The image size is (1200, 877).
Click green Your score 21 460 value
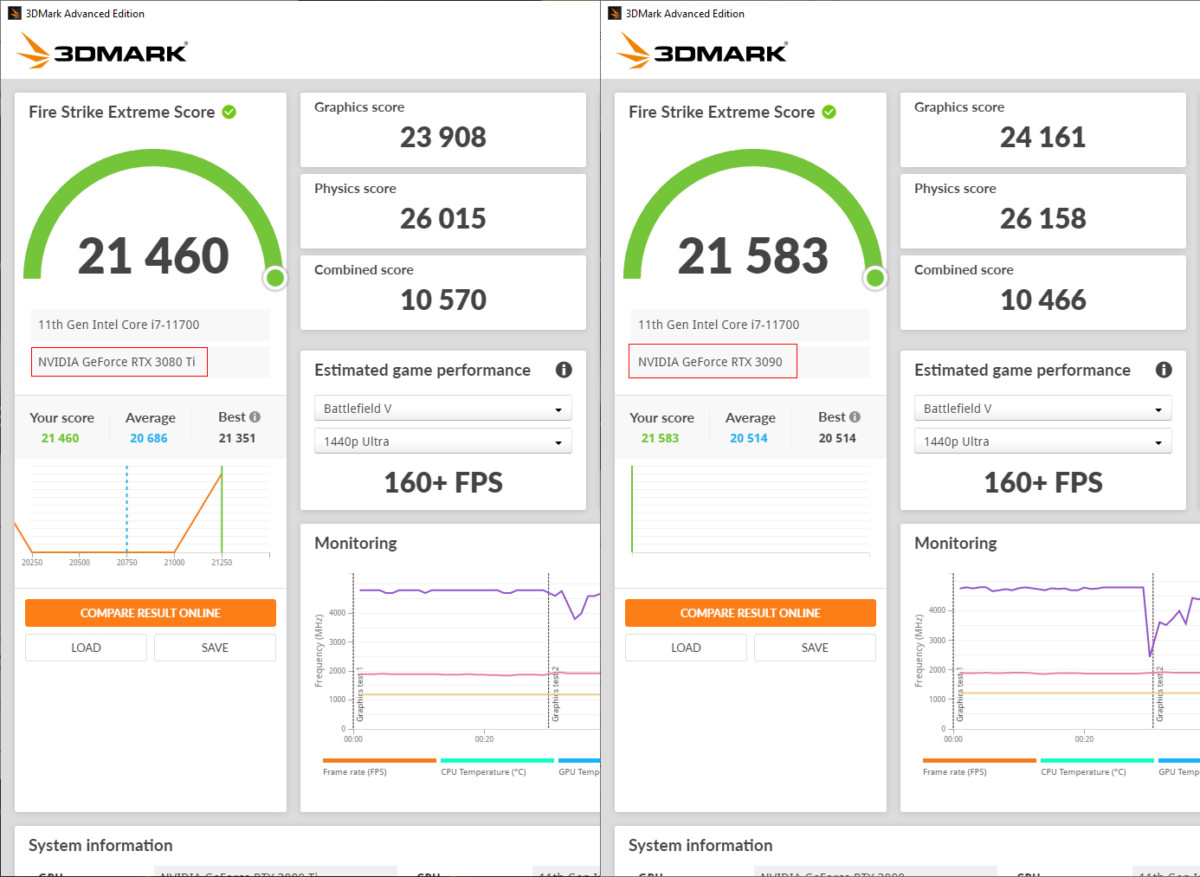(60, 438)
